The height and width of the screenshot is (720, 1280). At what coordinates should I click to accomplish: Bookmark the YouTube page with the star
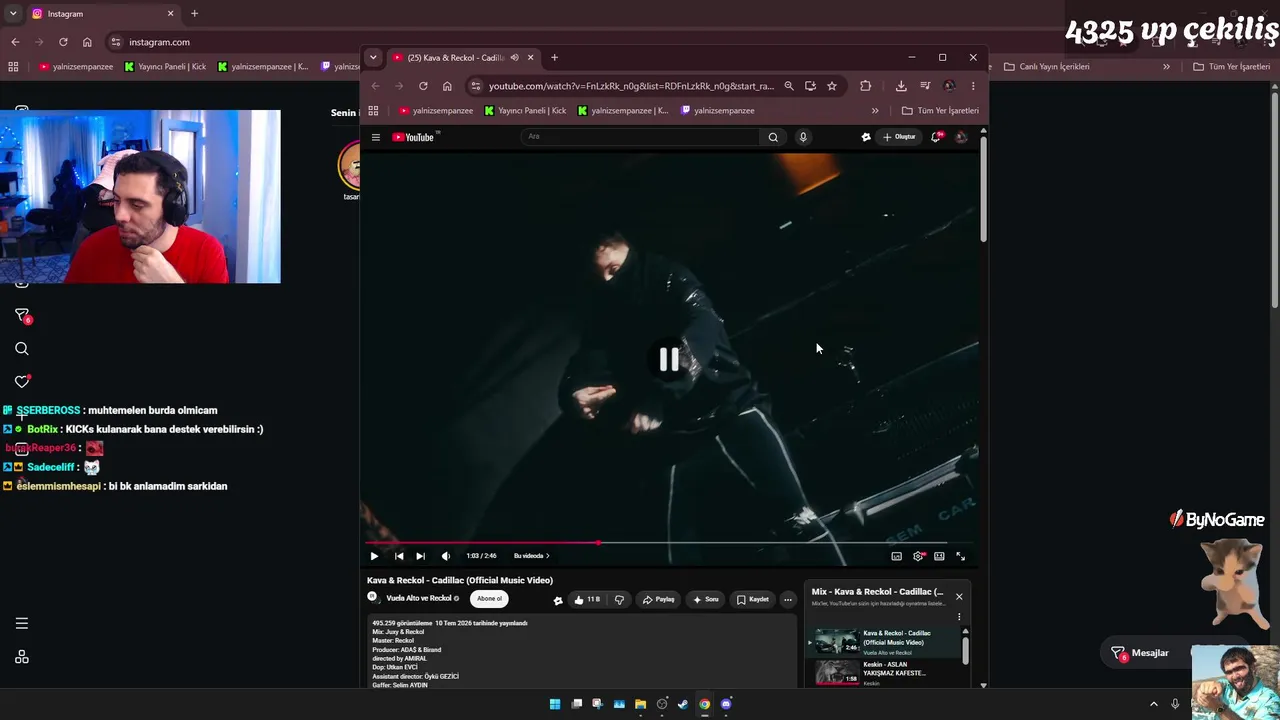(x=832, y=86)
